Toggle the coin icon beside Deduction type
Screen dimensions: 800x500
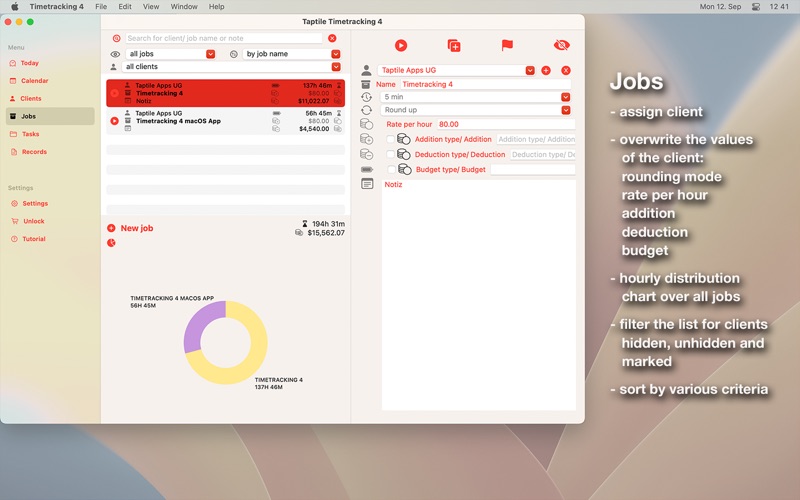pyautogui.click(x=404, y=154)
